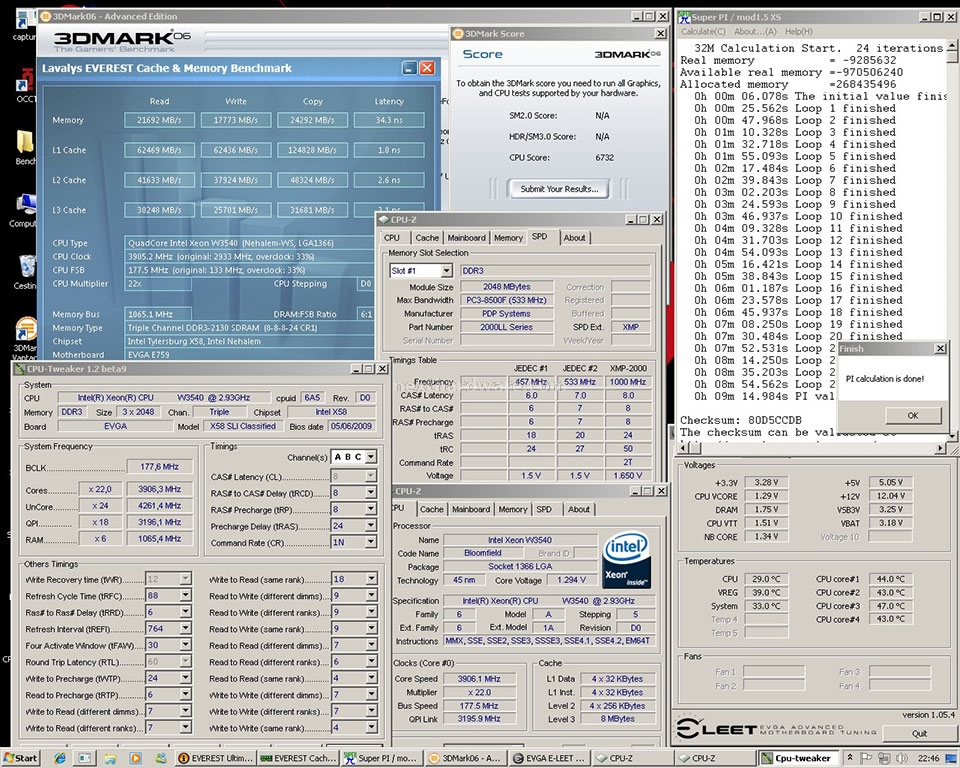Click the Memory Read 21692 MB/s value
This screenshot has width=960, height=768.
tap(159, 120)
